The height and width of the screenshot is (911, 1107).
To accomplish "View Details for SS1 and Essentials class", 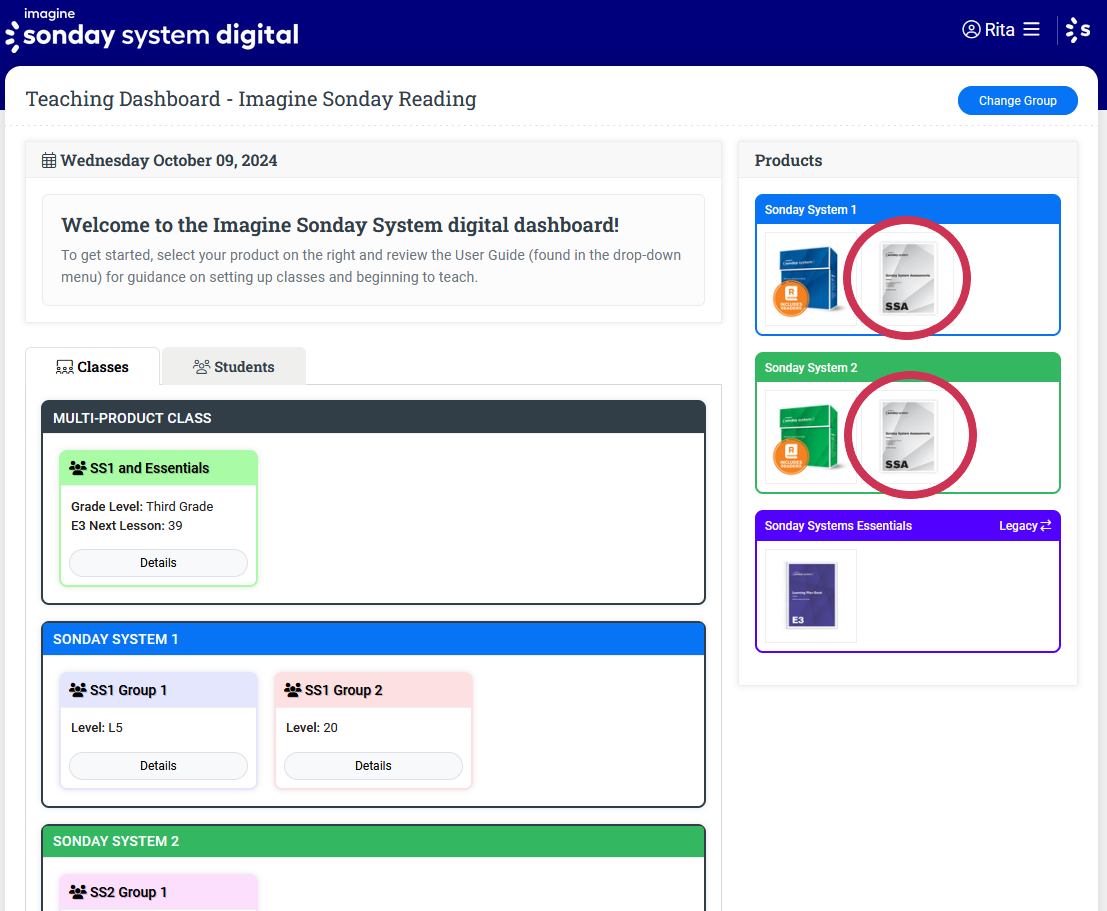I will coord(158,563).
